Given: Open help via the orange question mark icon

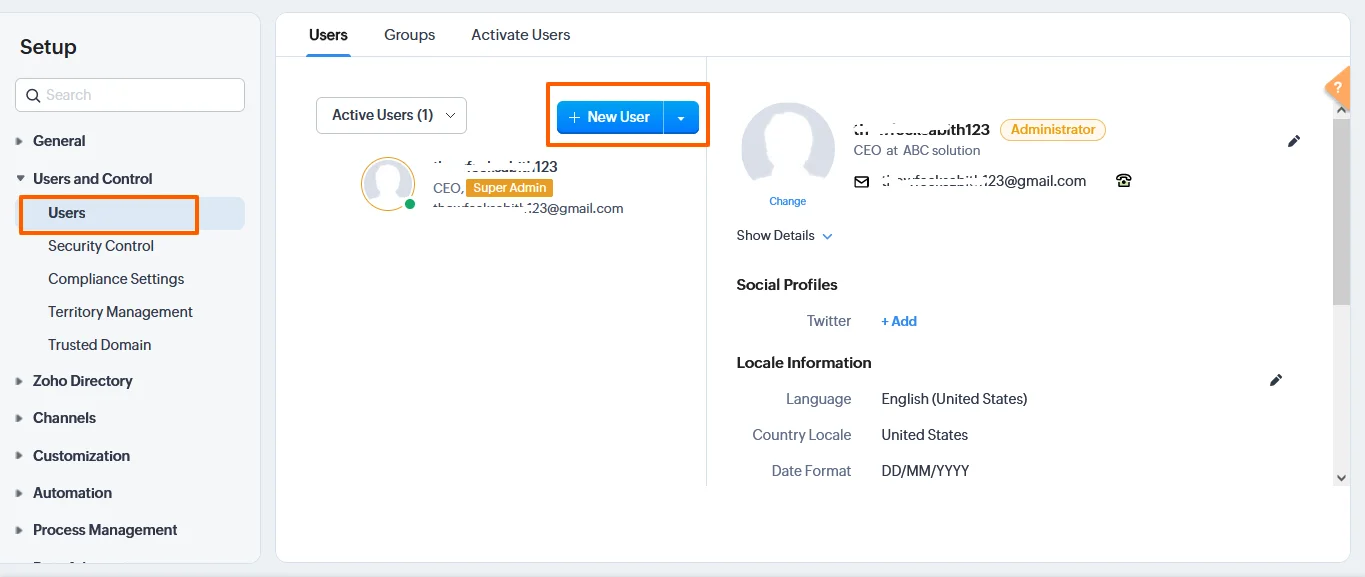Looking at the screenshot, I should [1338, 88].
